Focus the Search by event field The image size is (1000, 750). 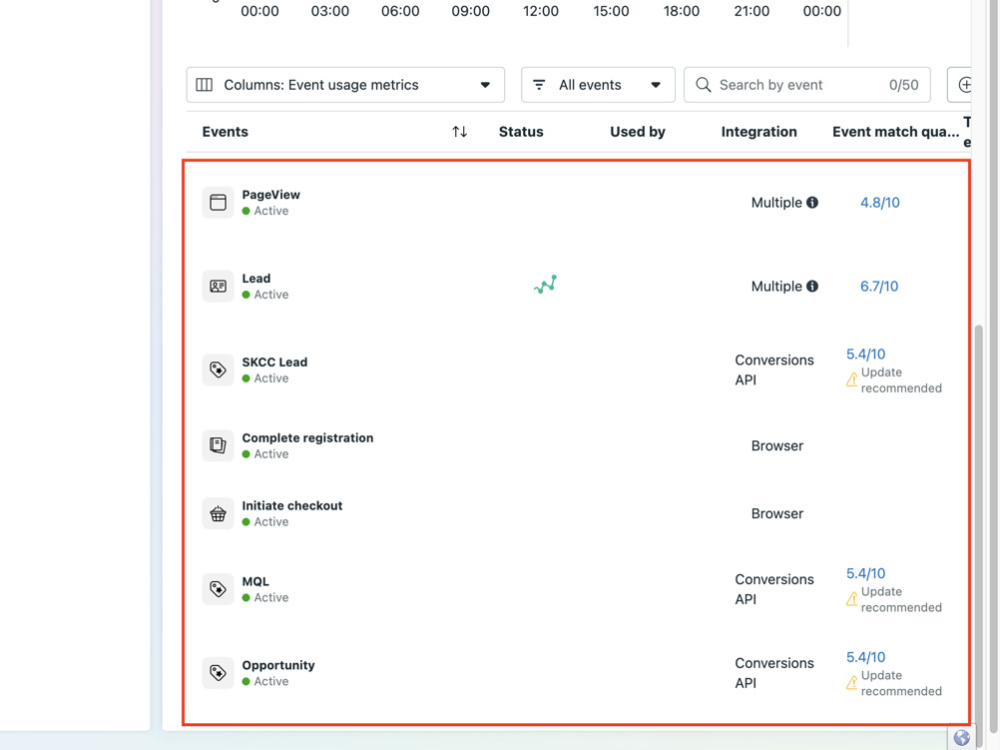tap(807, 85)
